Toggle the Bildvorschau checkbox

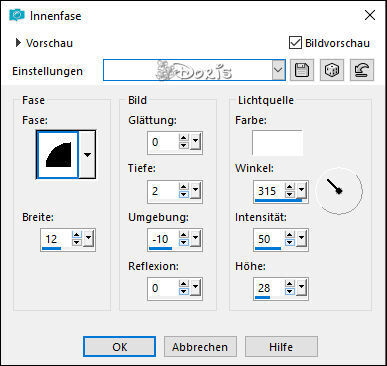(295, 43)
